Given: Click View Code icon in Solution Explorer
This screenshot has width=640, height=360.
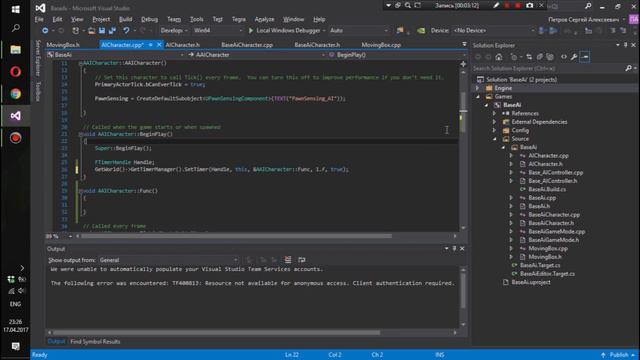Looking at the screenshot, I should 564,57.
